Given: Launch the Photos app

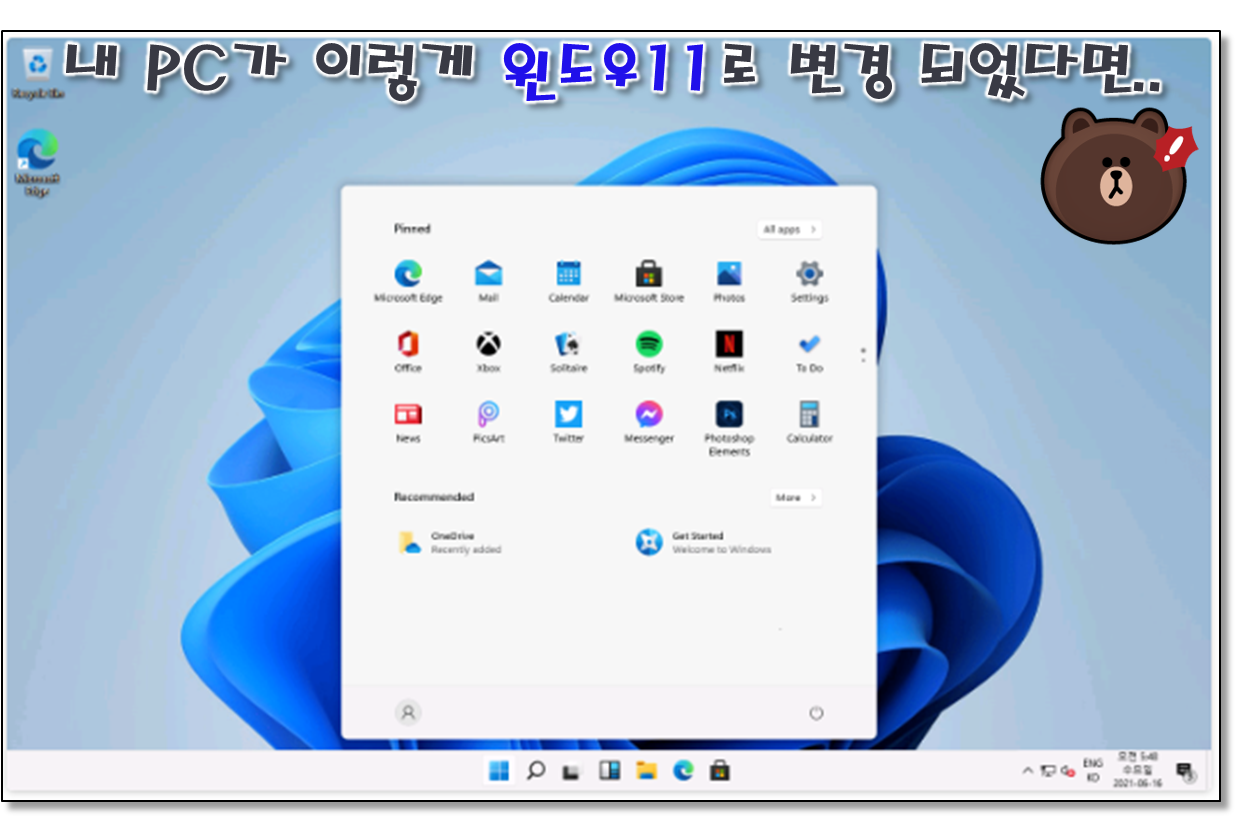Looking at the screenshot, I should point(729,274).
